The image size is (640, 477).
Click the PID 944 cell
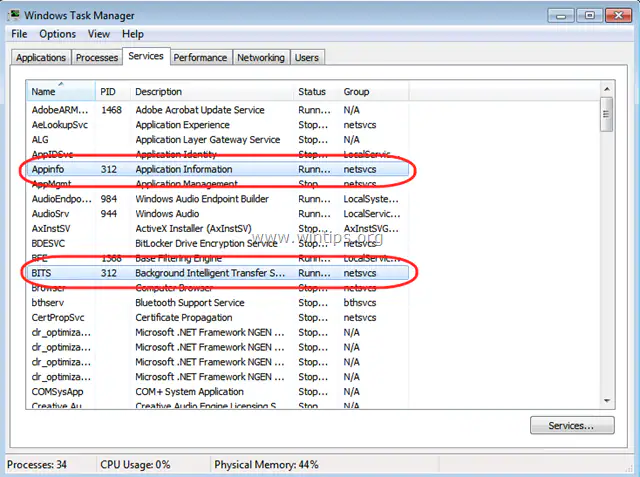109,214
